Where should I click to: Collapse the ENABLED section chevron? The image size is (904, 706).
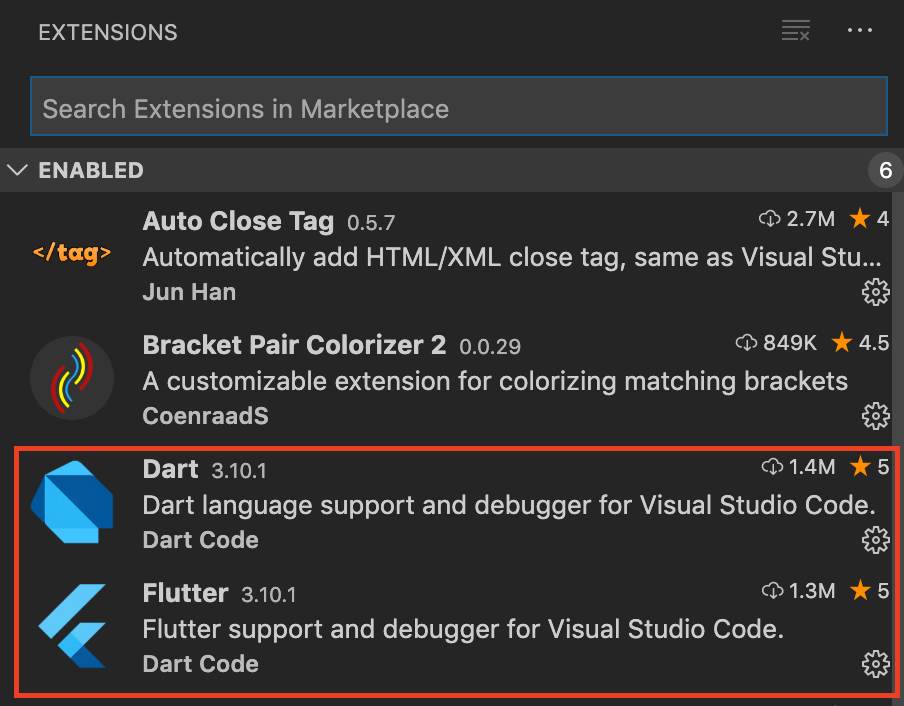[17, 170]
